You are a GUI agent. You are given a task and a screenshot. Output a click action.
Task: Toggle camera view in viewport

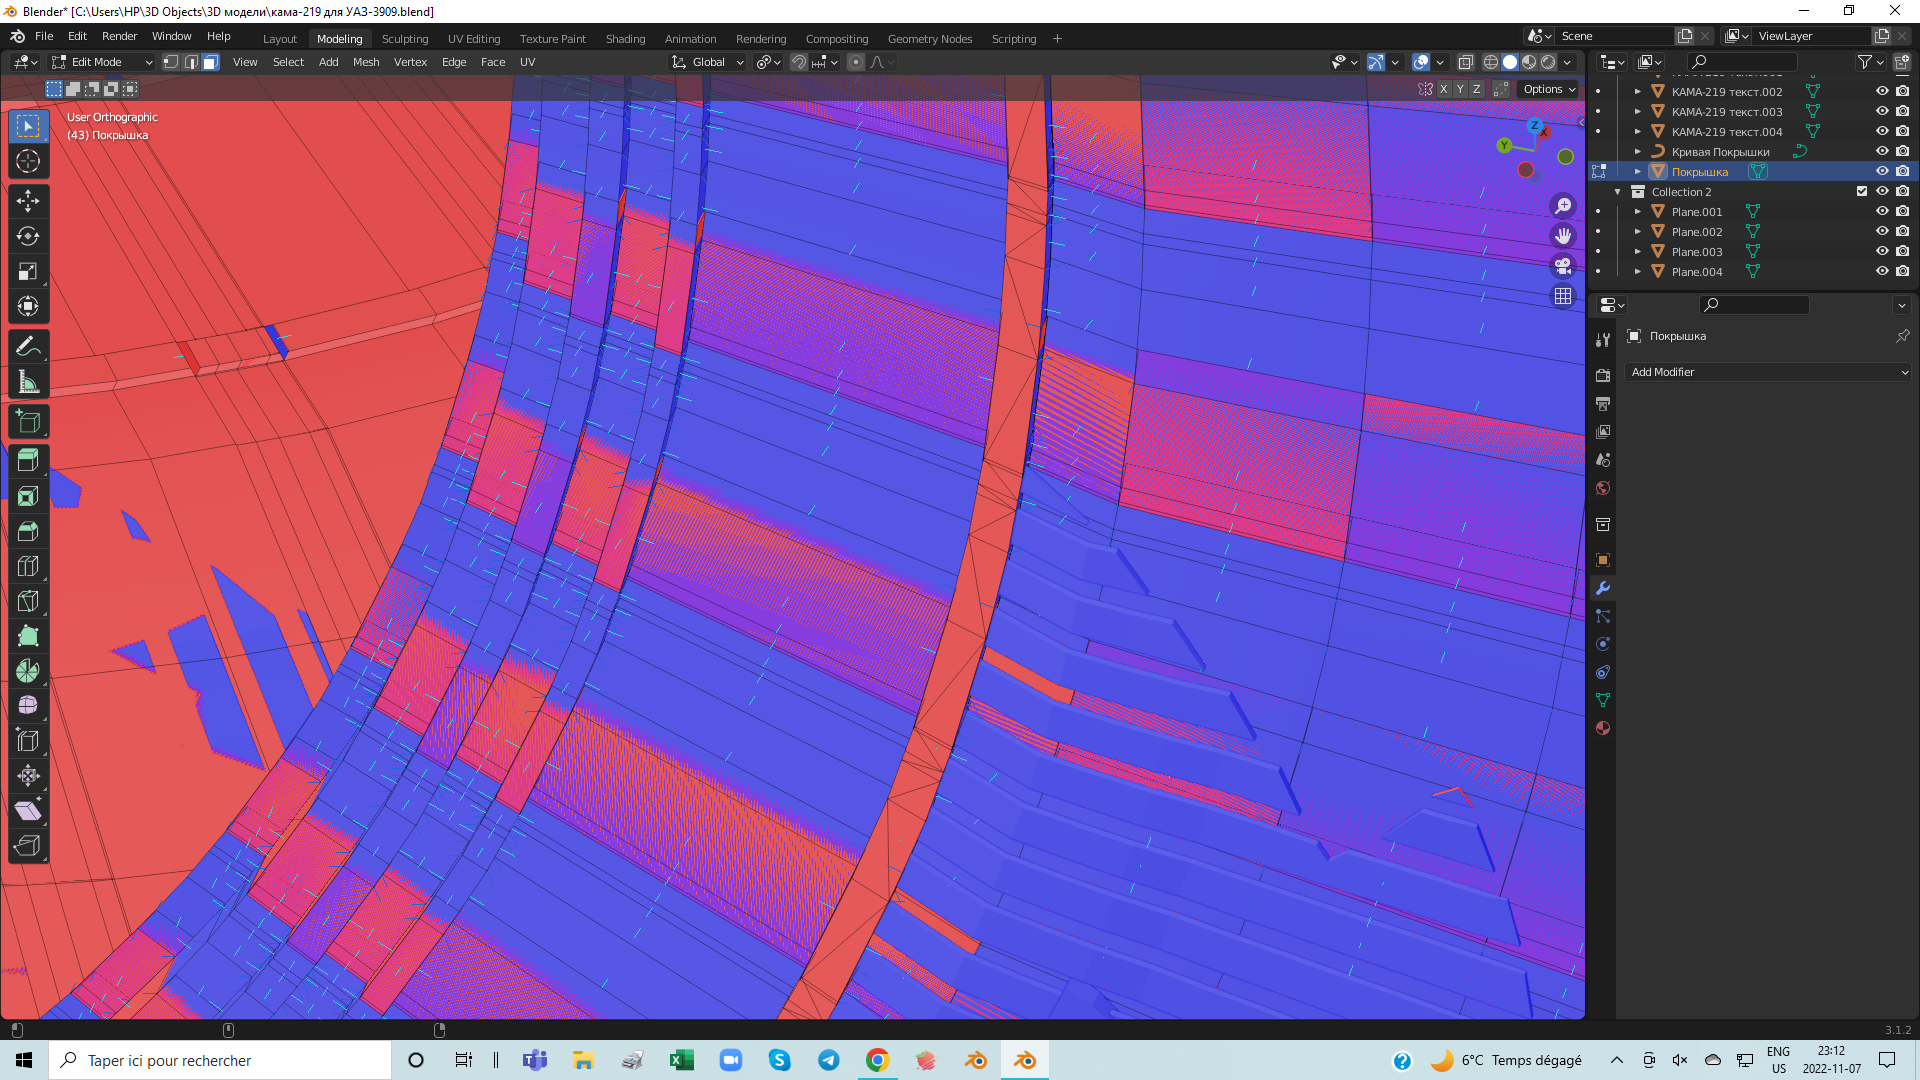1562,266
